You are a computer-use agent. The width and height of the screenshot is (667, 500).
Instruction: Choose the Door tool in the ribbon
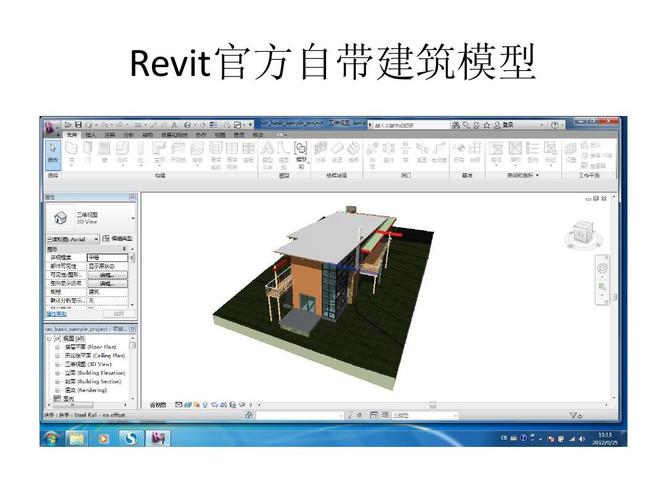click(88, 152)
